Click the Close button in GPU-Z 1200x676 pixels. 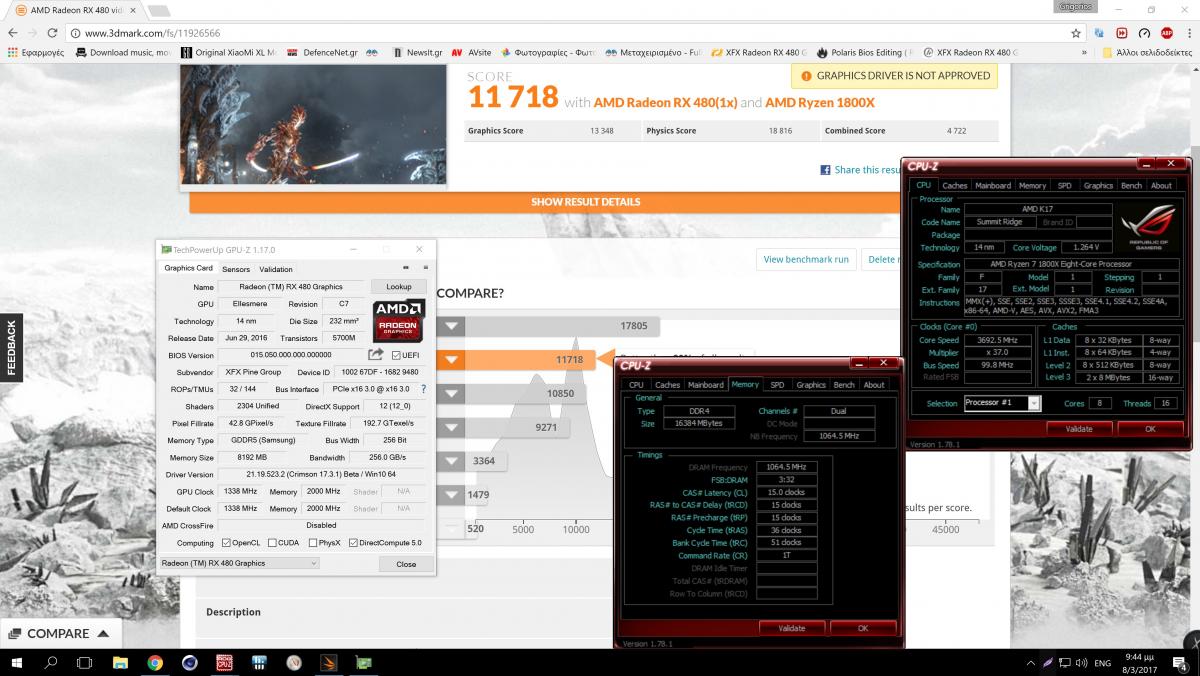(x=406, y=564)
